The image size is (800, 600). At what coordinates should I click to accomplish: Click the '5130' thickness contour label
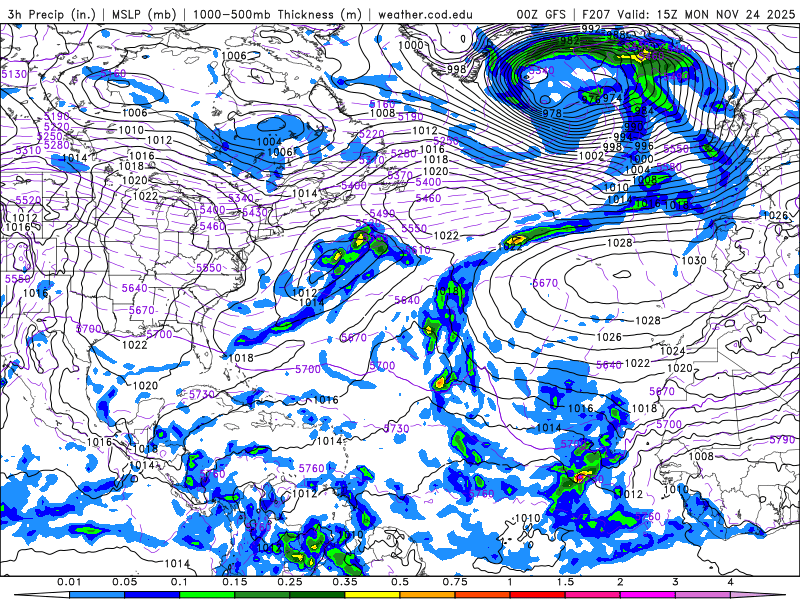pyautogui.click(x=14, y=74)
